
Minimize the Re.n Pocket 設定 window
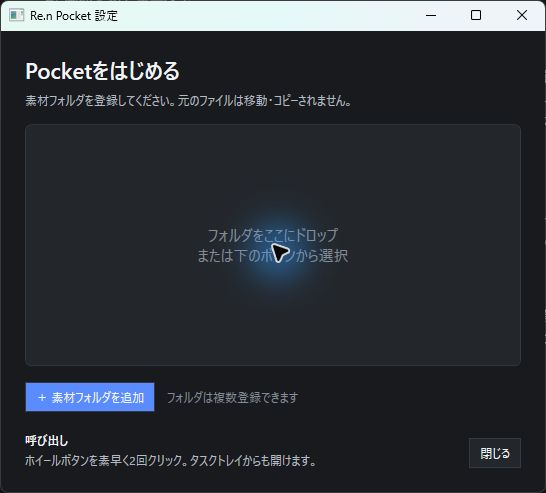[431, 15]
